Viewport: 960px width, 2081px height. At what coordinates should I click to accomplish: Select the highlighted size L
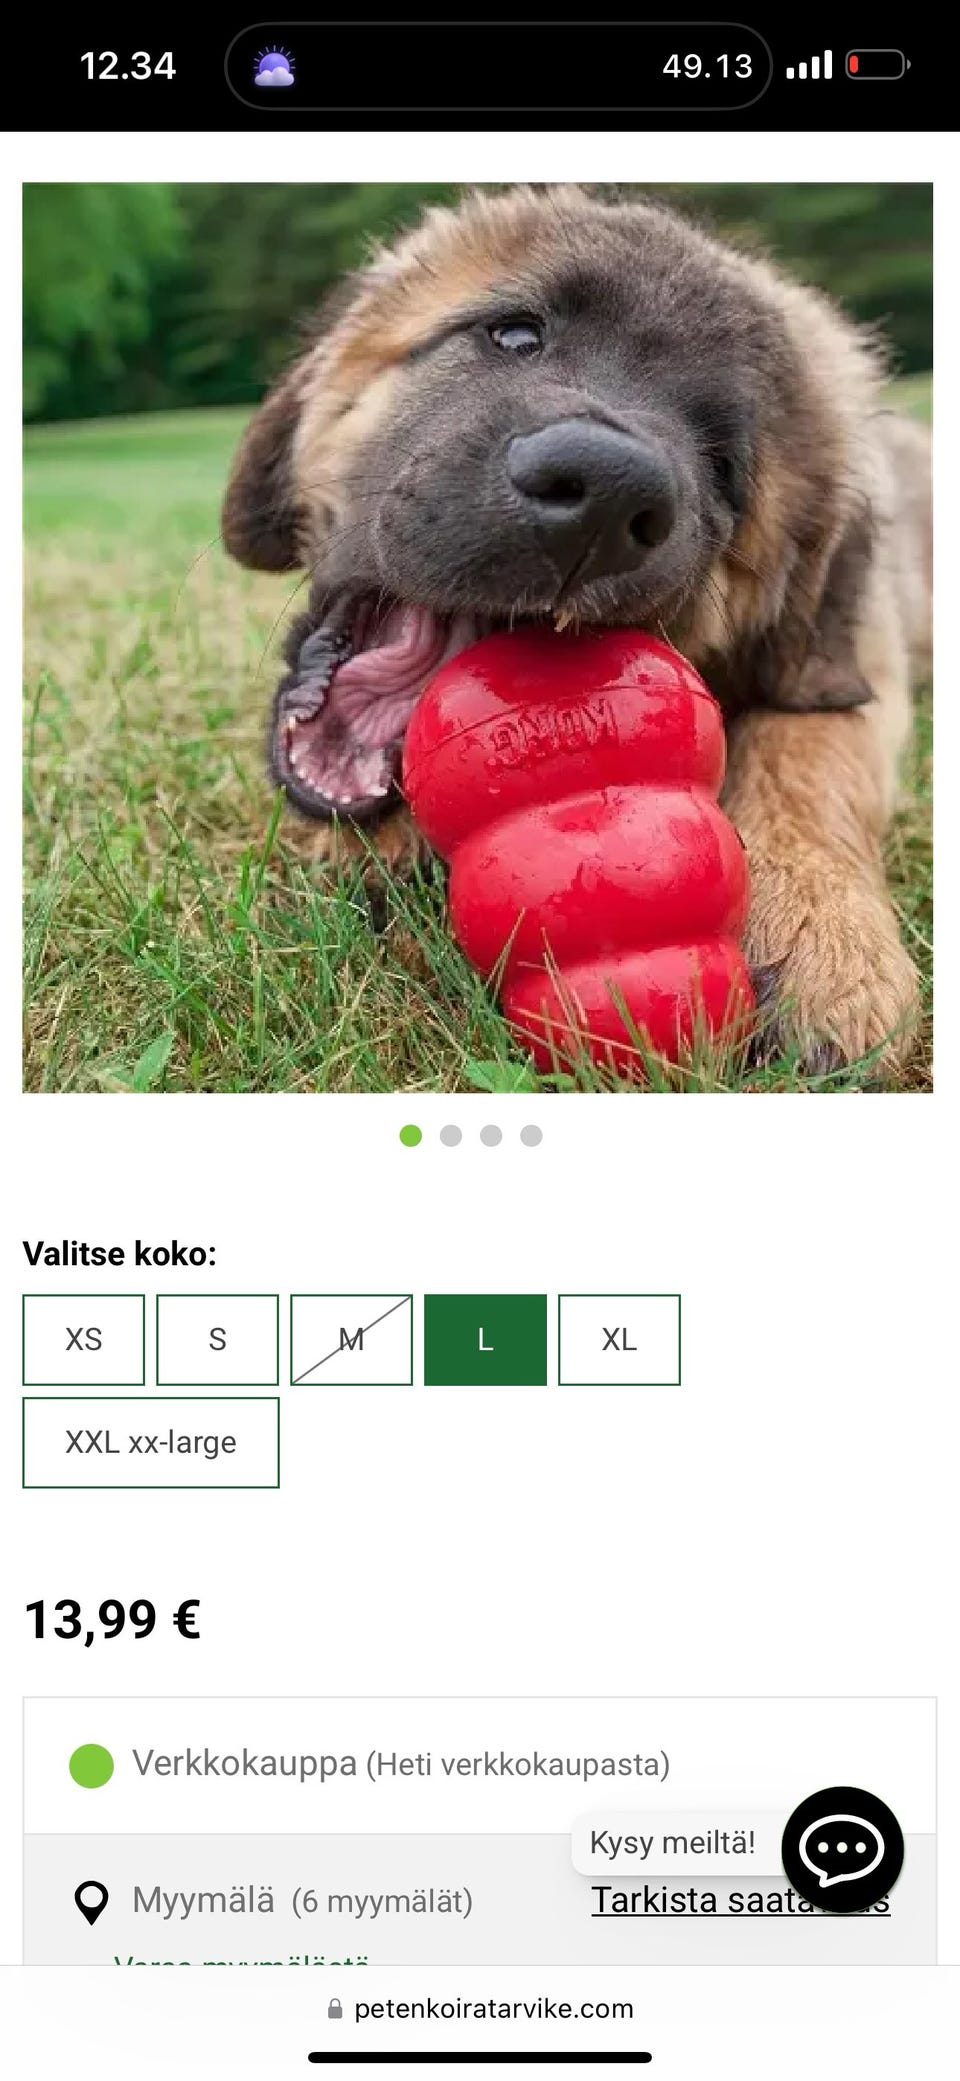click(485, 1340)
